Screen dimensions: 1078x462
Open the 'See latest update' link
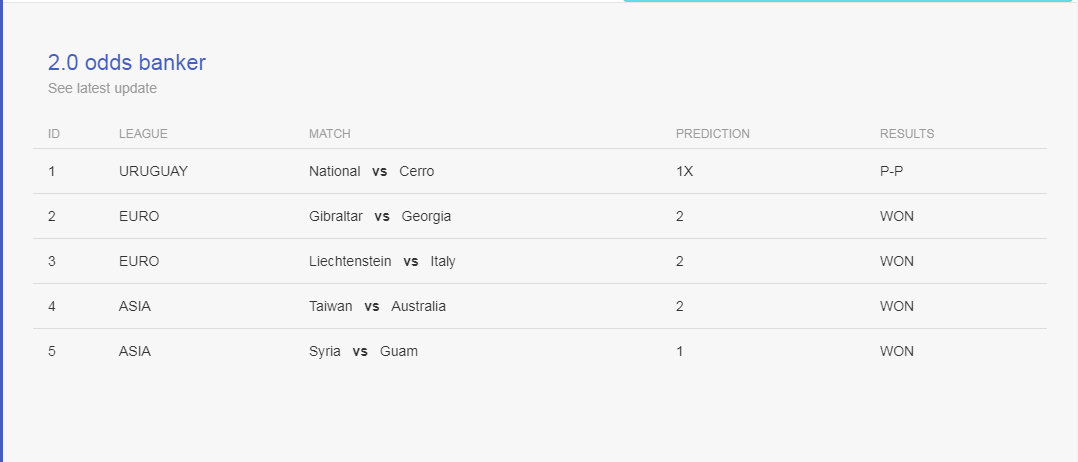click(x=102, y=89)
